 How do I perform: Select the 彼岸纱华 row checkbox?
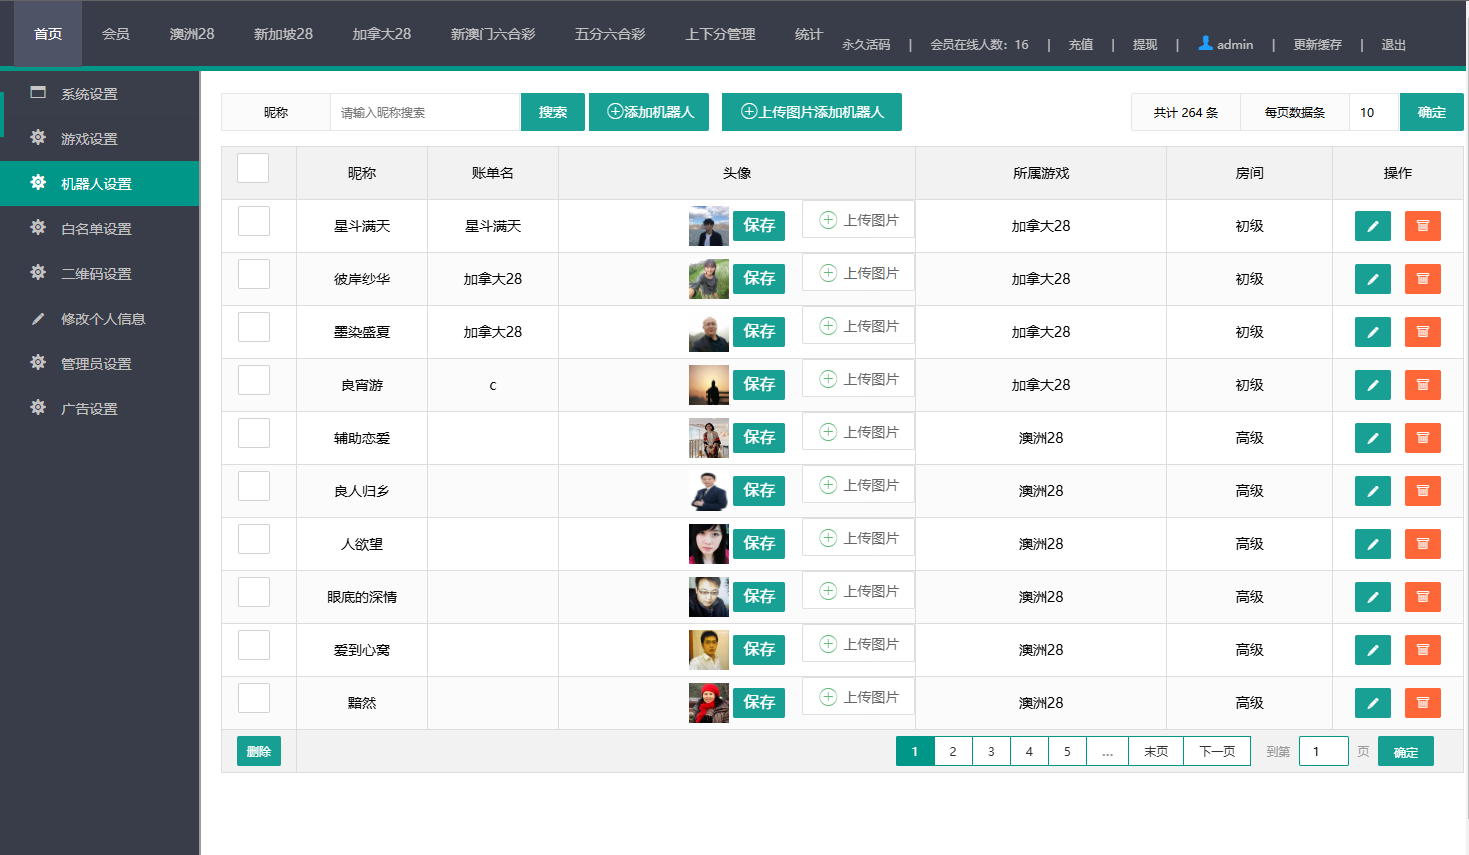(x=254, y=274)
